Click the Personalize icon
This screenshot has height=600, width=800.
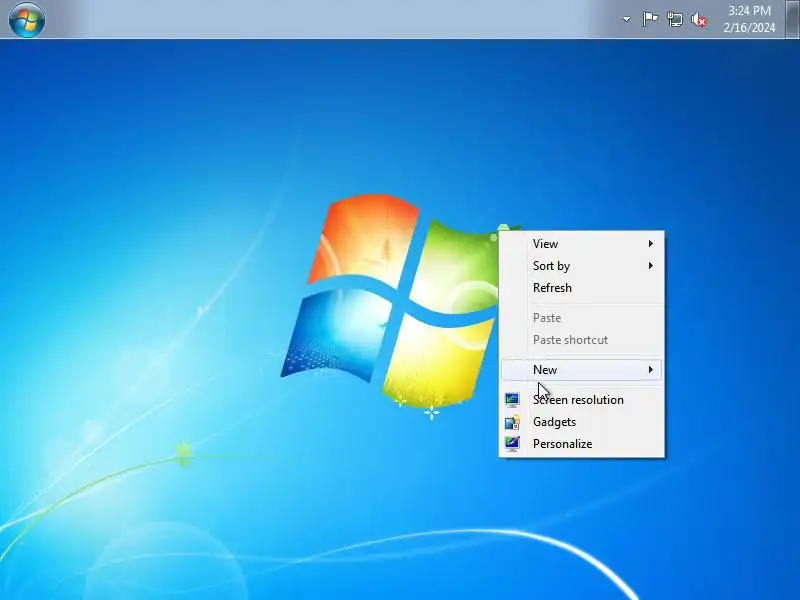[x=512, y=443]
